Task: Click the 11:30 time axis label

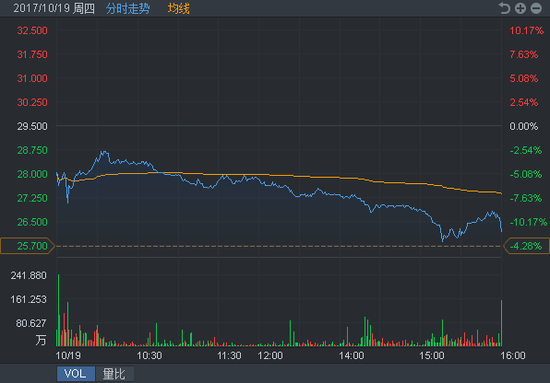Action: 229,355
